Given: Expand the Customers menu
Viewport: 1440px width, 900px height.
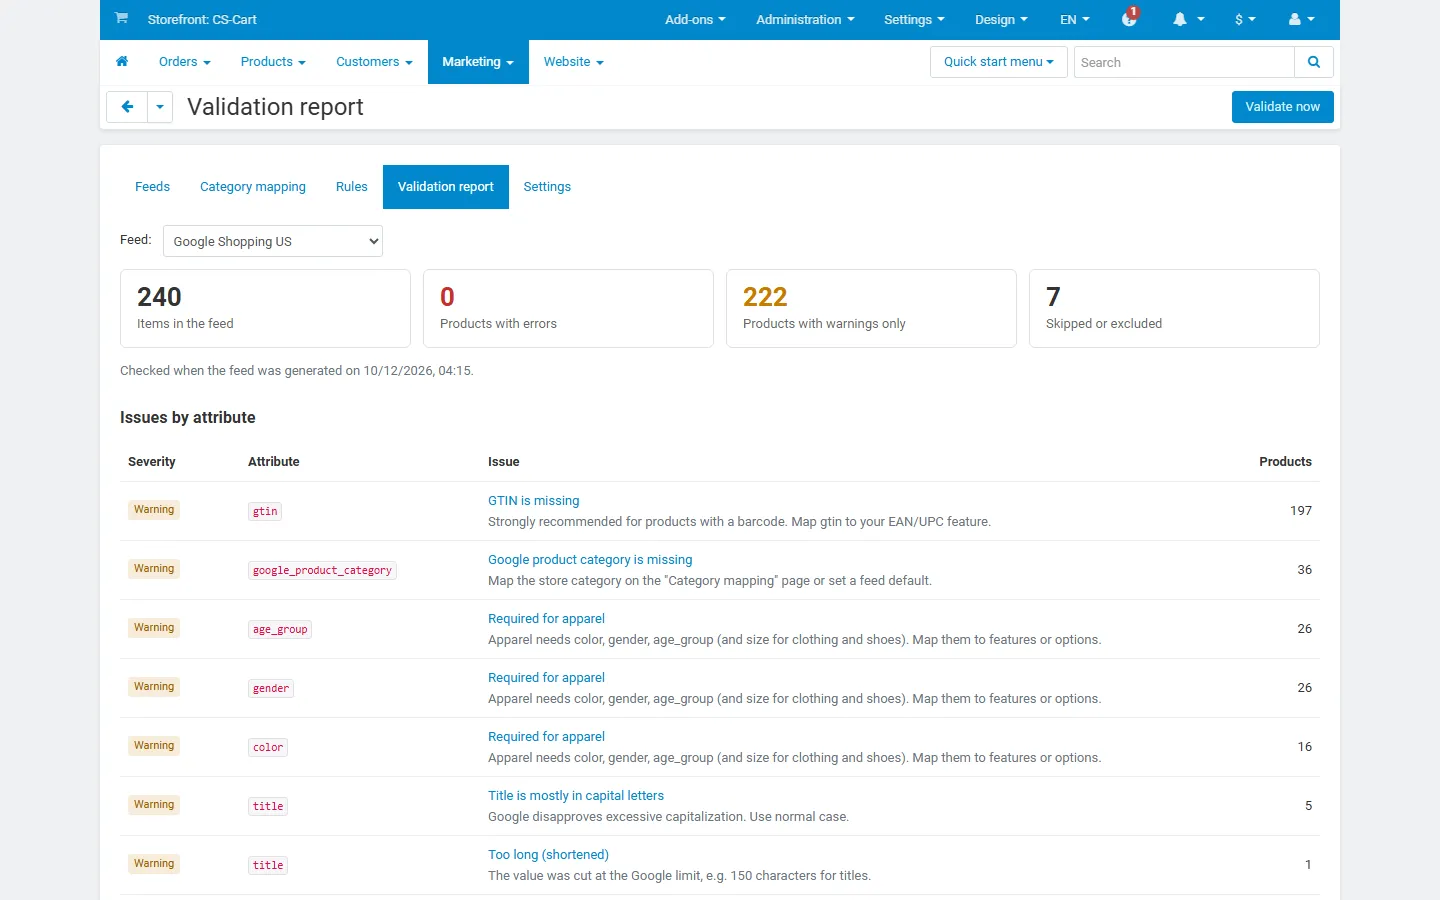Looking at the screenshot, I should click(x=374, y=62).
